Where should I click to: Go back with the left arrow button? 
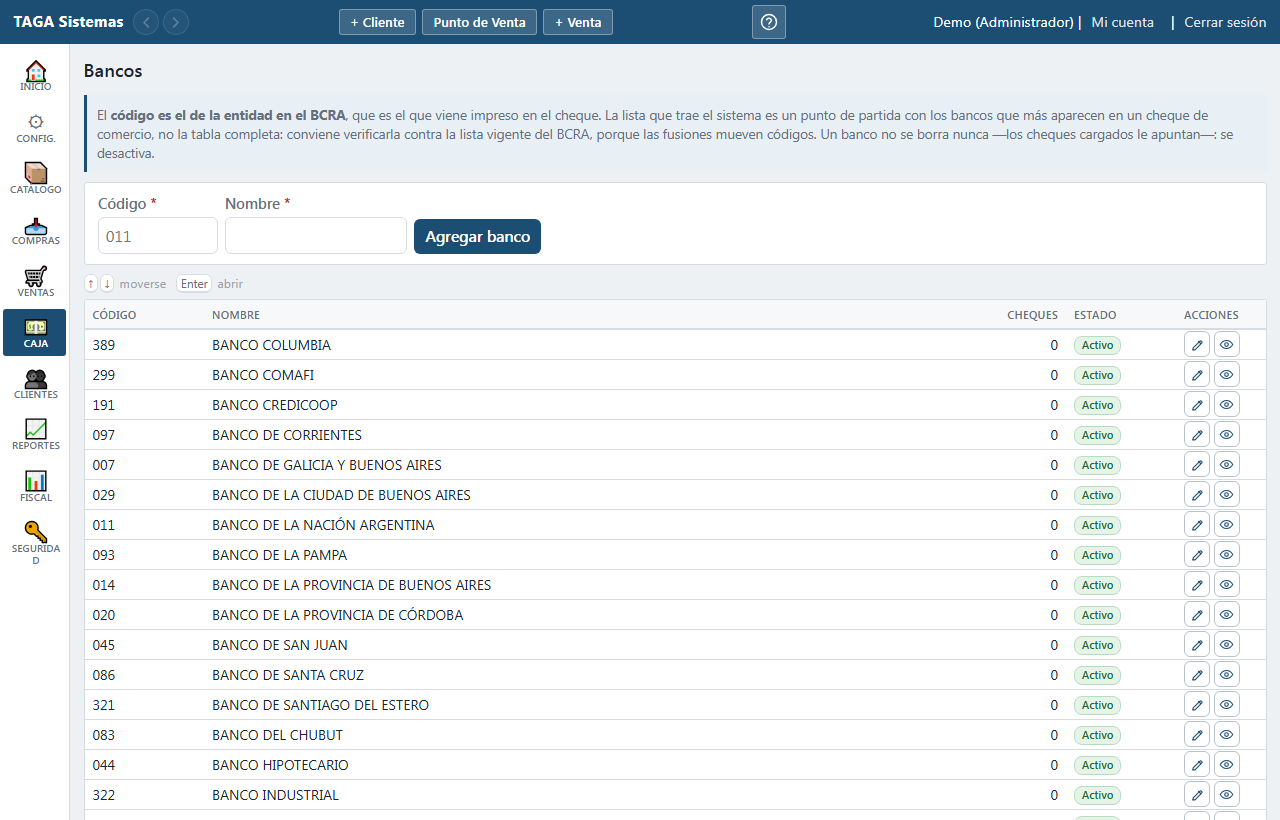click(146, 22)
